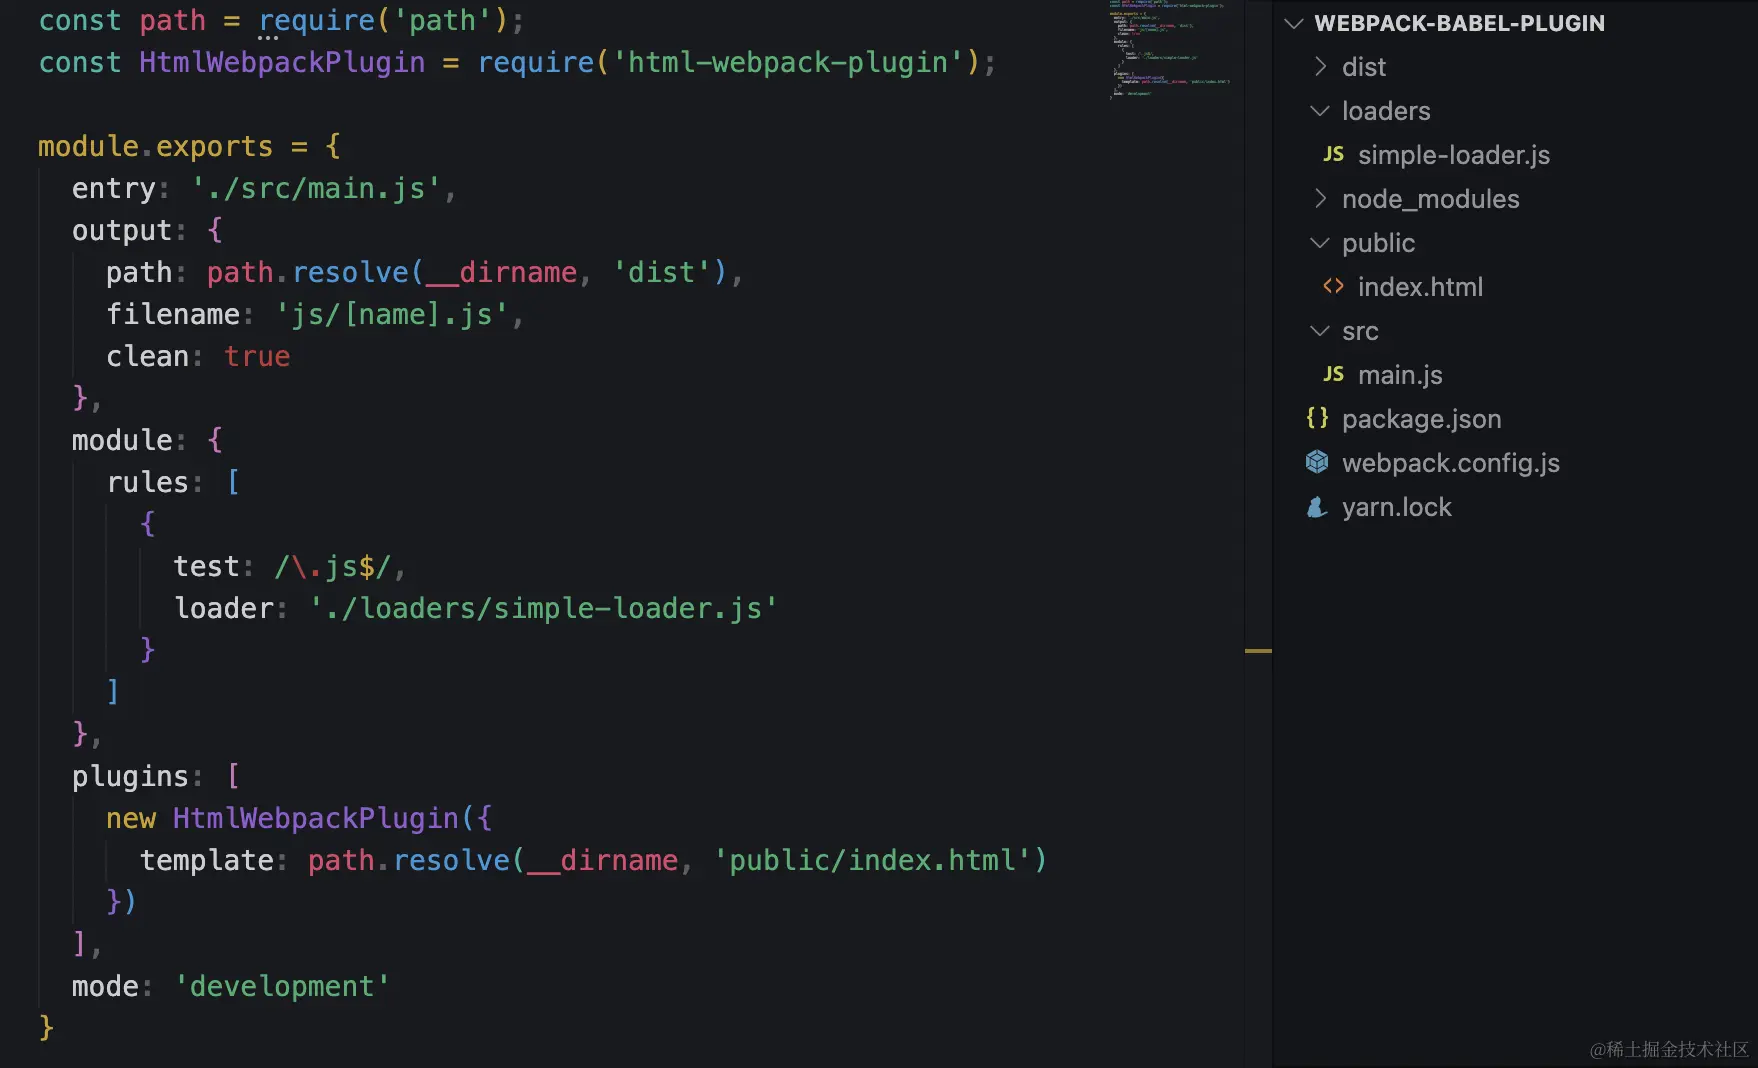
Task: Select the dist folder label
Action: (1364, 67)
